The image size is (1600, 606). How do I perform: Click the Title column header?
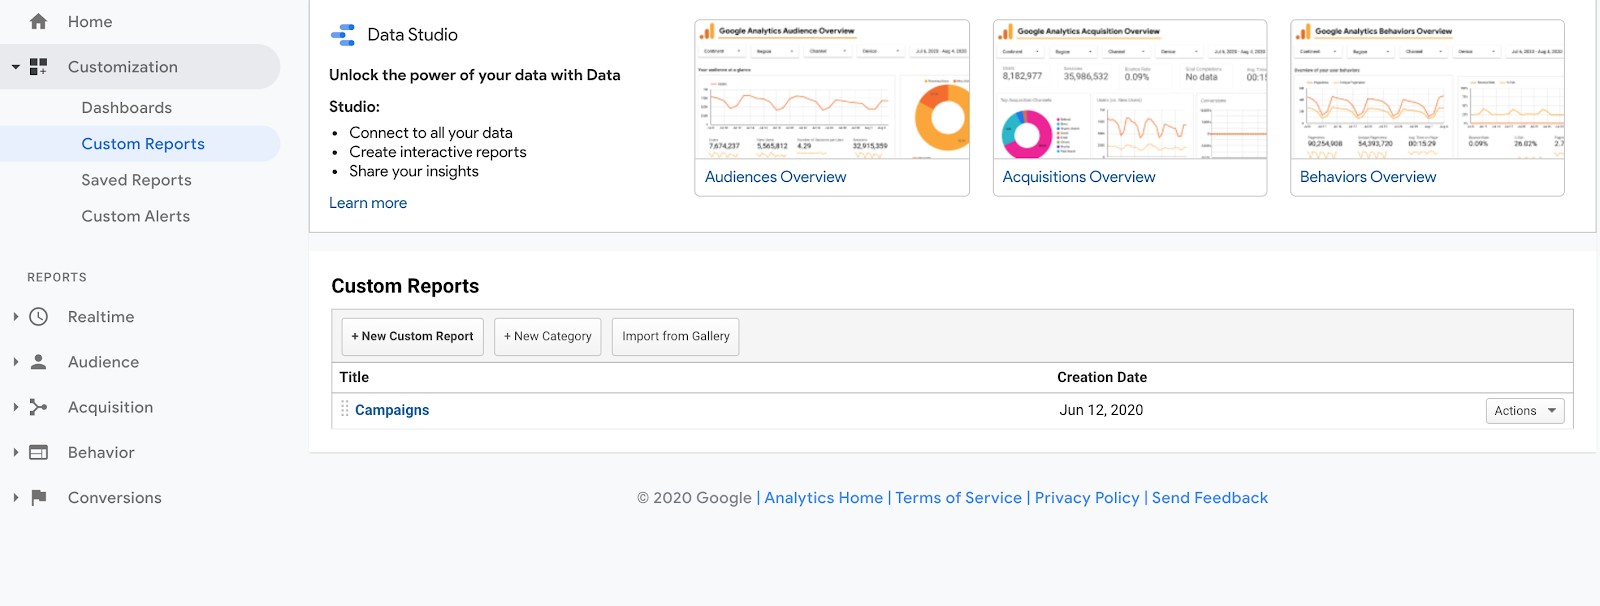(x=354, y=377)
